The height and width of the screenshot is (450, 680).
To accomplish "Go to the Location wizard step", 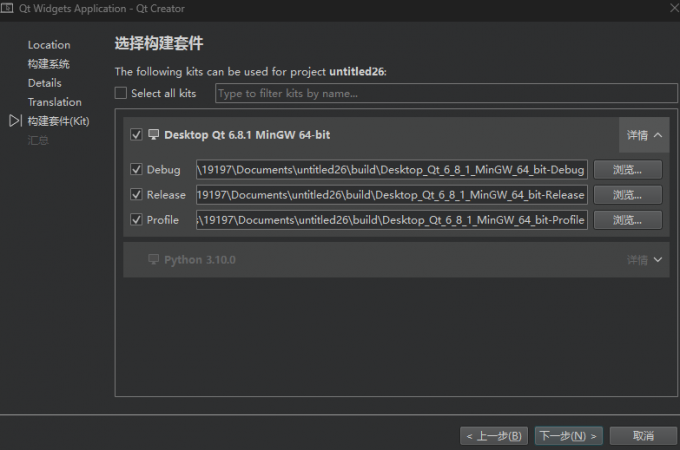I will pos(49,45).
